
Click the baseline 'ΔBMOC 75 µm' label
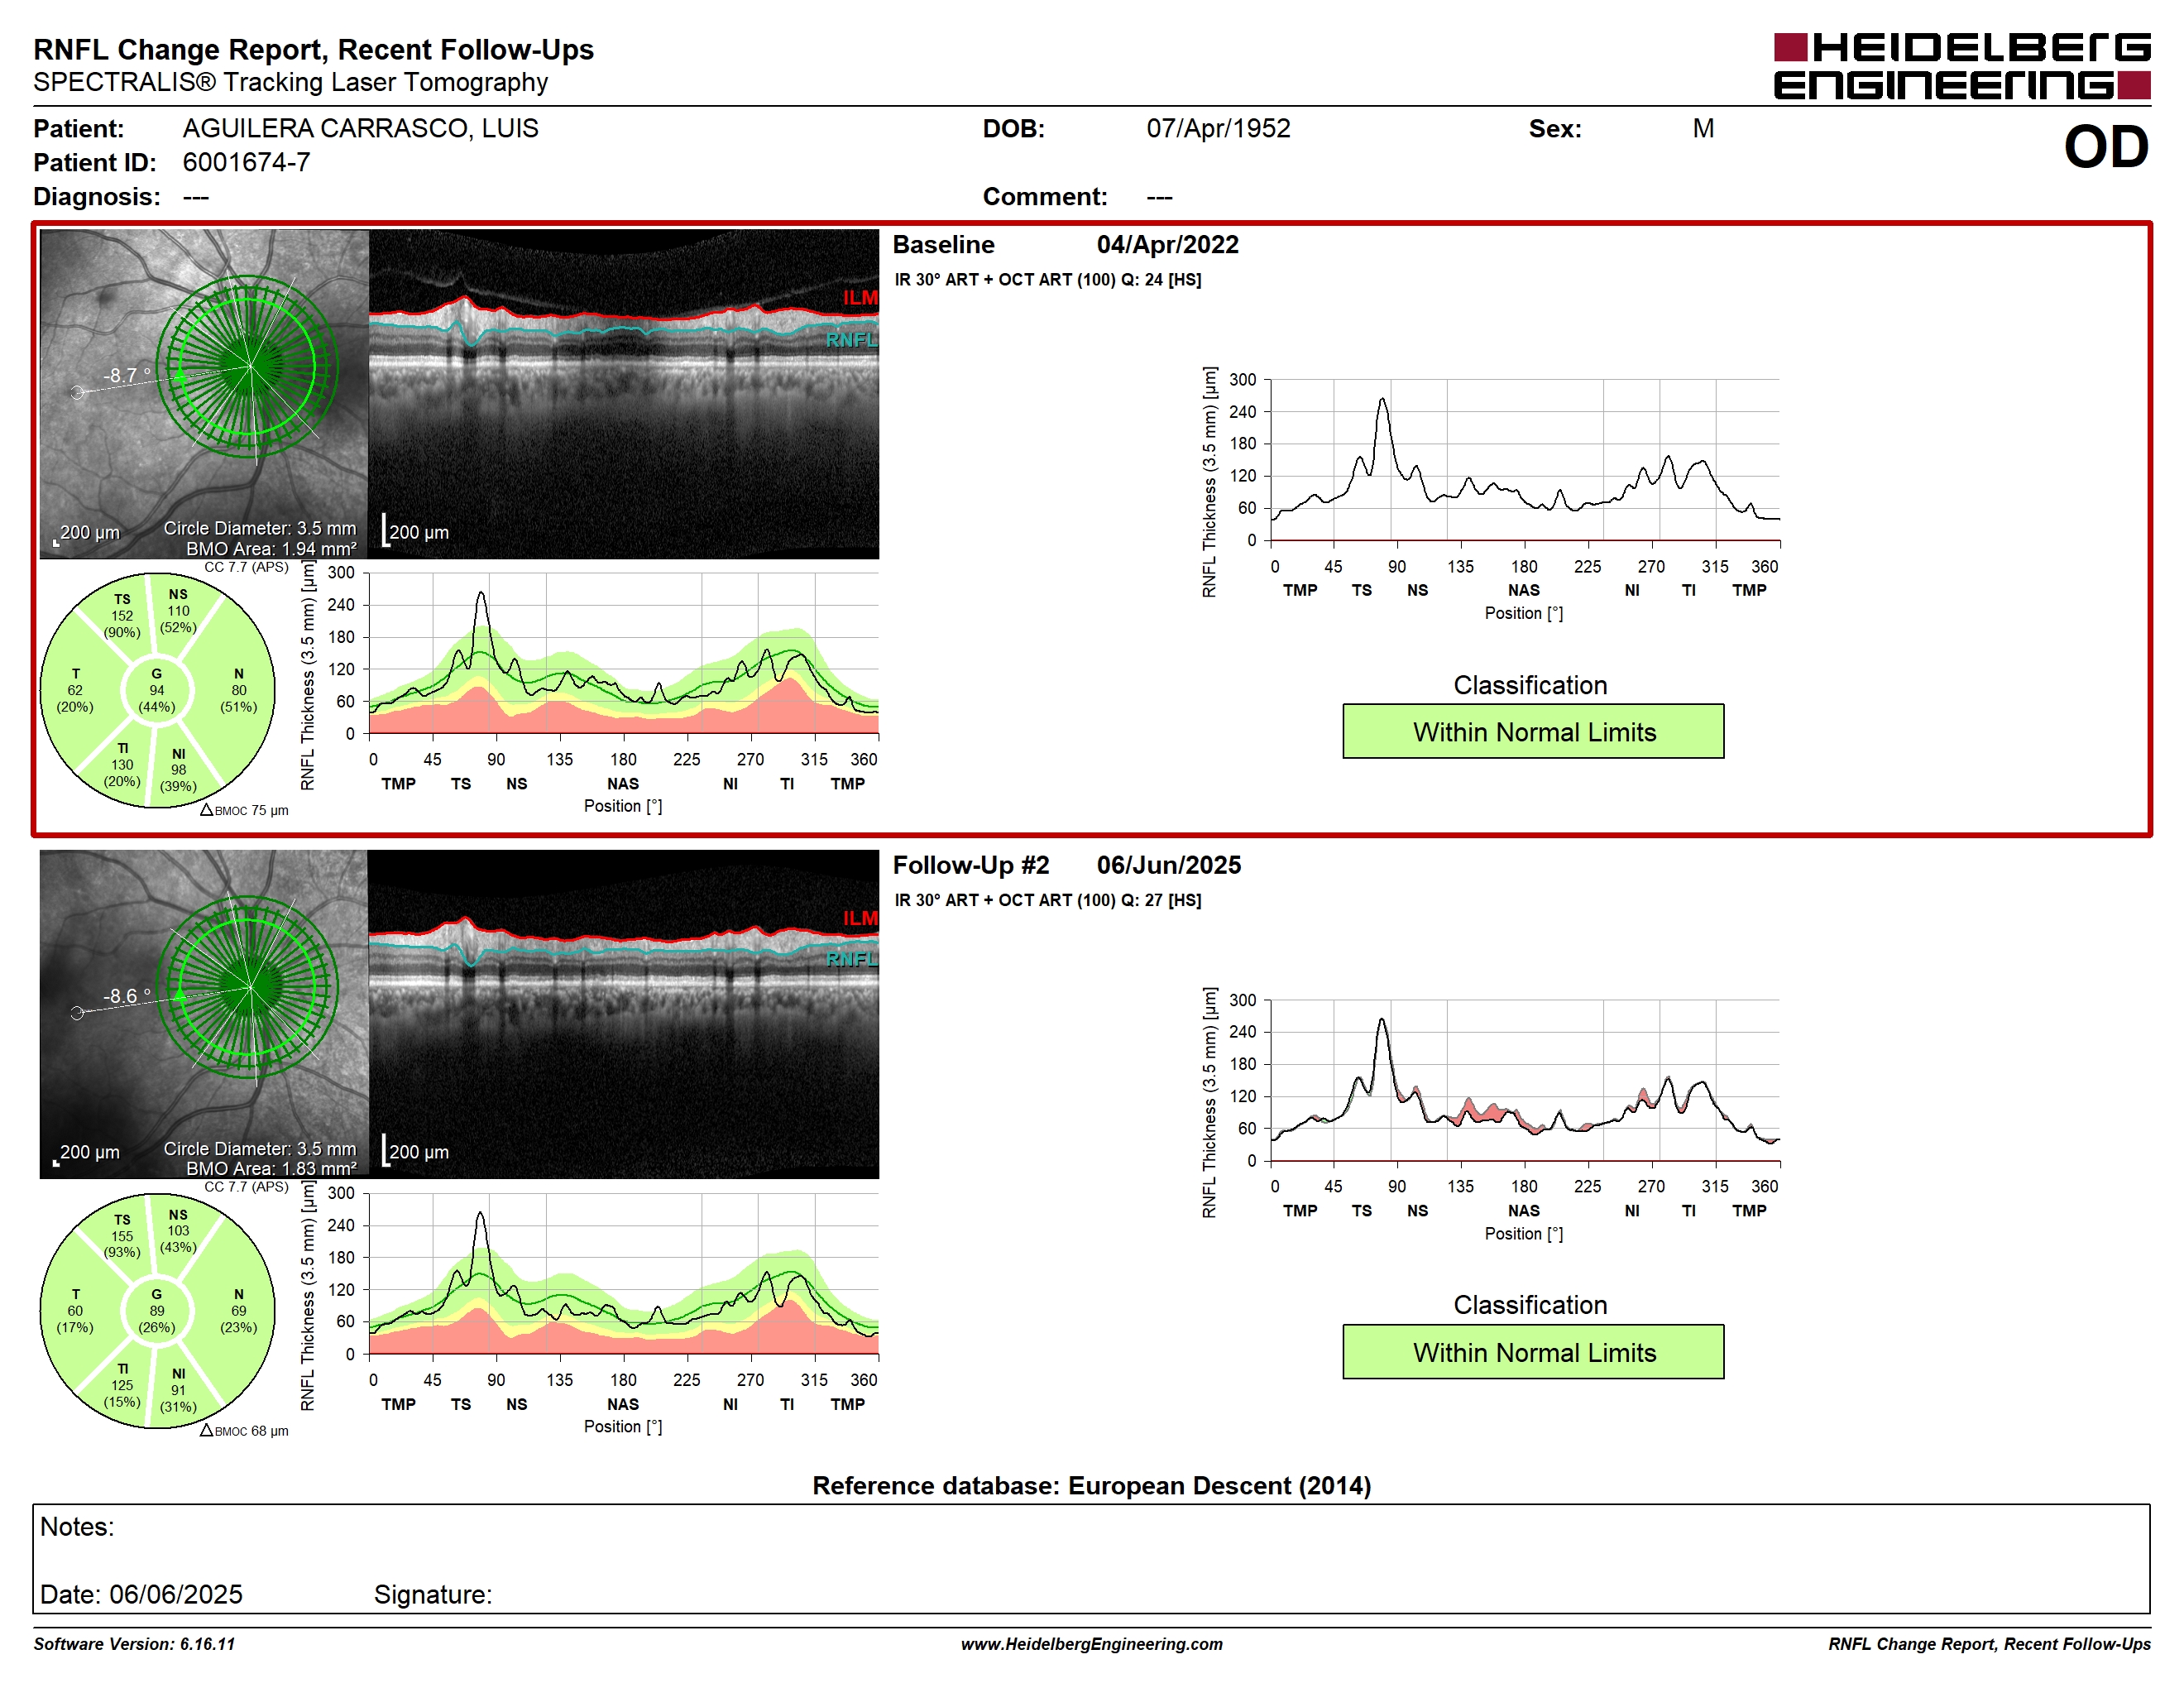[x=244, y=810]
